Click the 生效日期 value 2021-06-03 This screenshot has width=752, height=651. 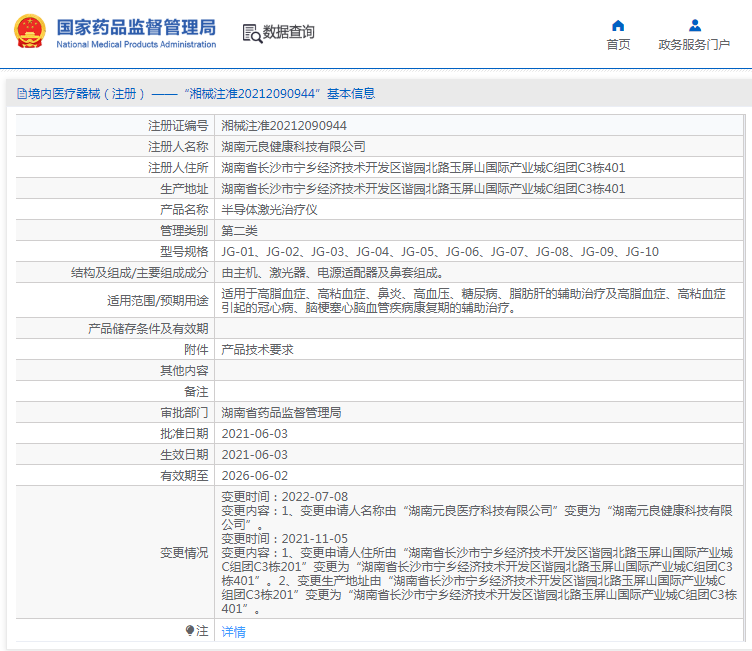pyautogui.click(x=255, y=455)
